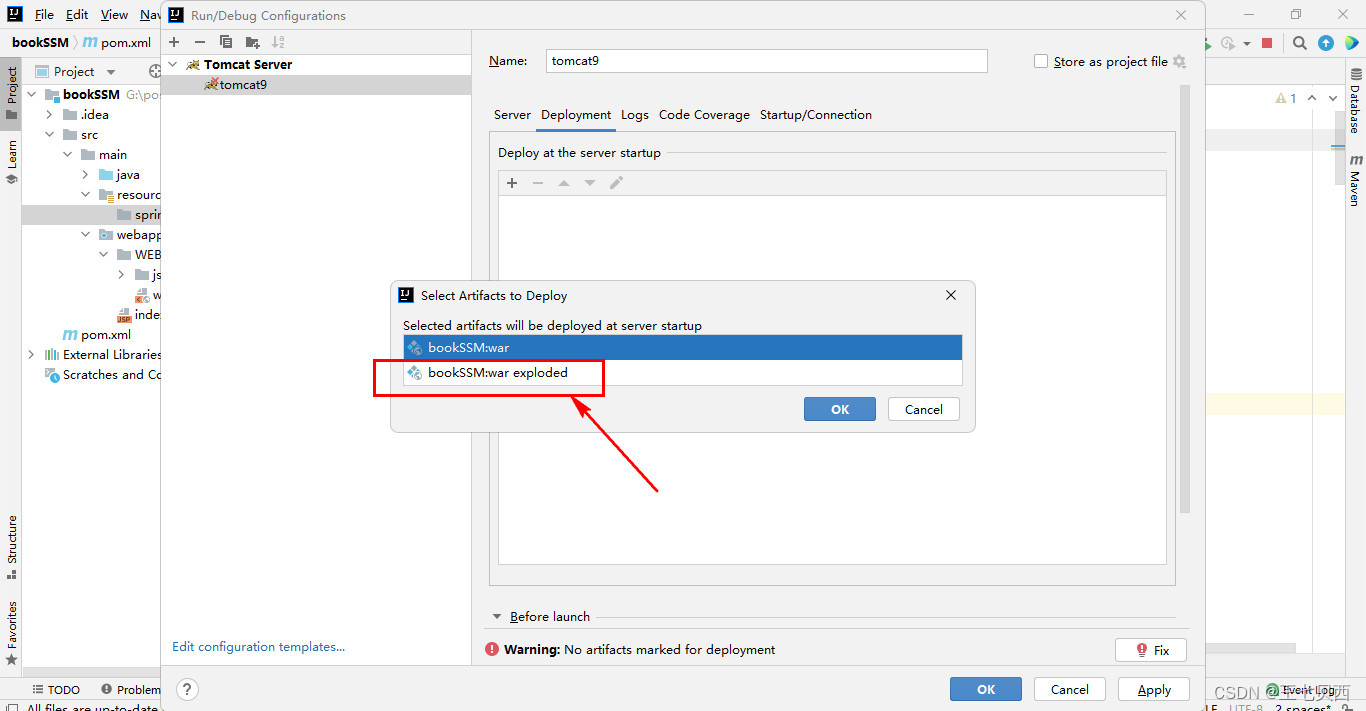Viewport: 1366px width, 711px height.
Task: Collapse the Before launch section
Action: [497, 617]
